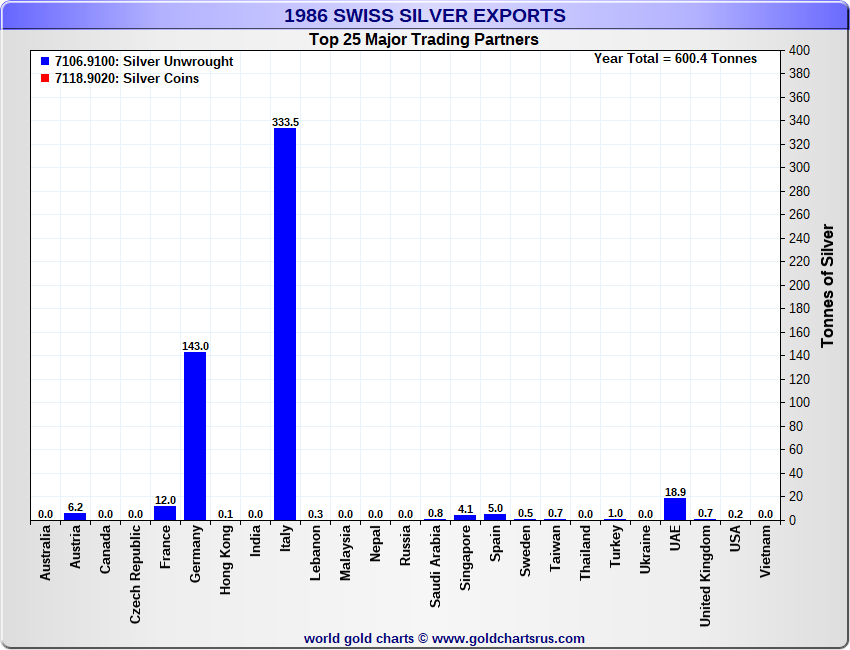
Task: Click the India axis label
Action: coord(255,540)
